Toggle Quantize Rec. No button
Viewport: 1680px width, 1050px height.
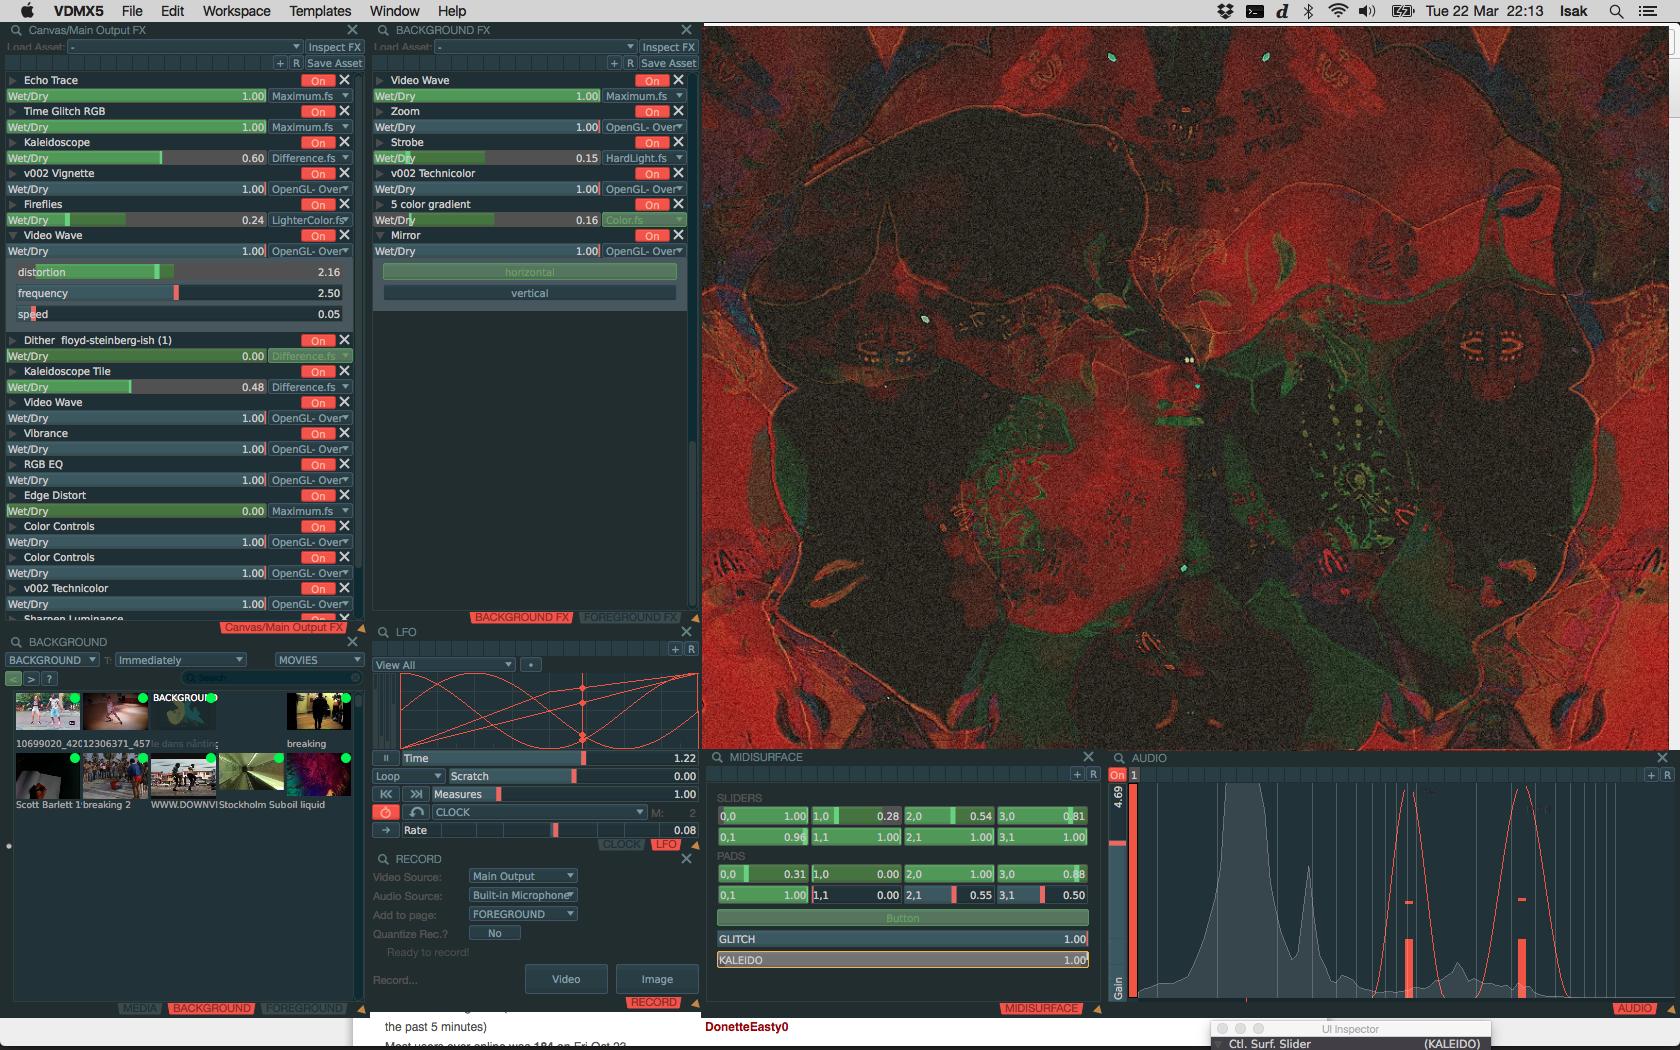point(495,933)
